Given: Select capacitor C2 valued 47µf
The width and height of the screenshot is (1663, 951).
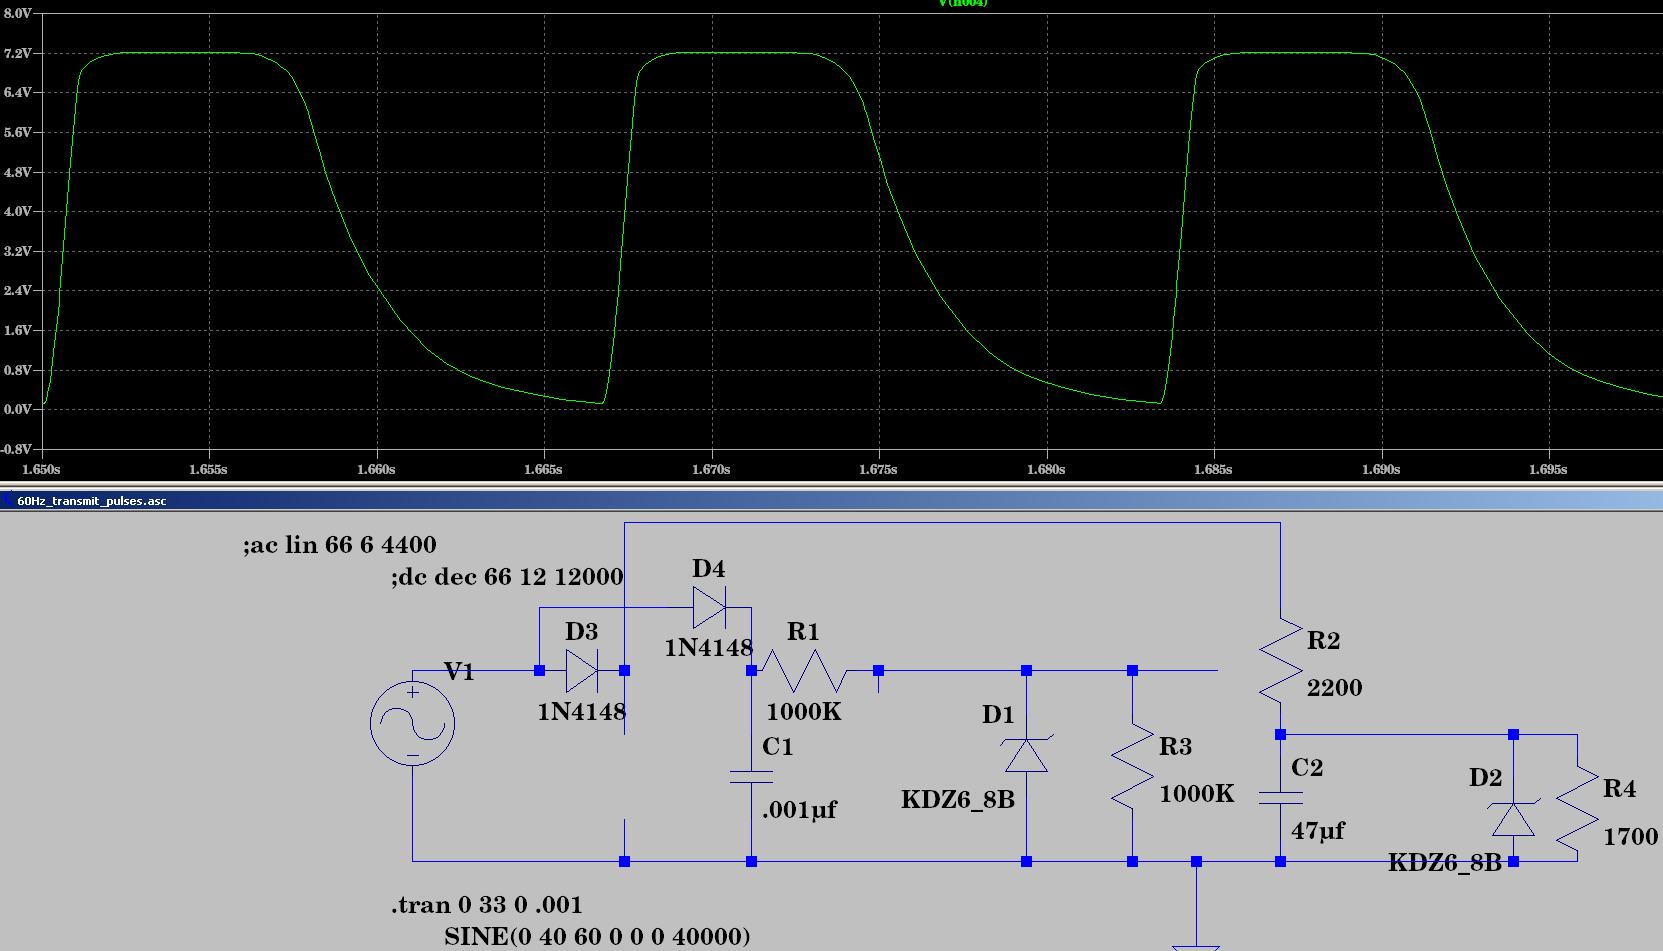Looking at the screenshot, I should (x=1280, y=795).
